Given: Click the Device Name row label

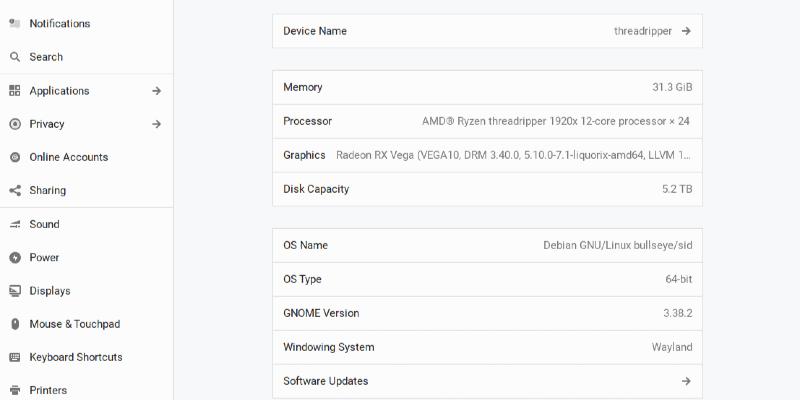Looking at the screenshot, I should 315,31.
